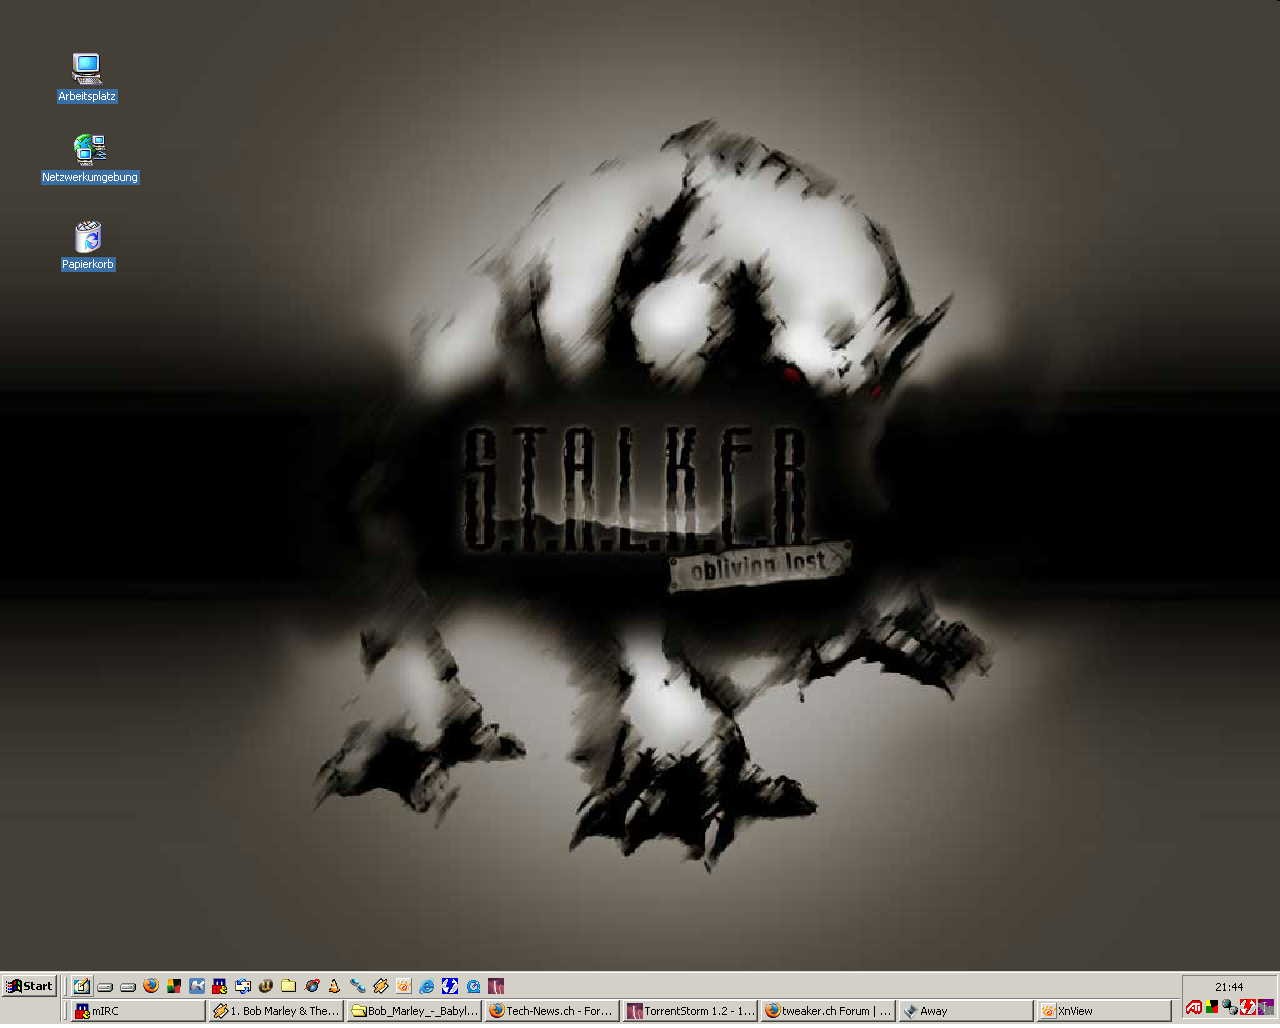Open the Bob_Marley_-_Babyl... folder window

[414, 1011]
